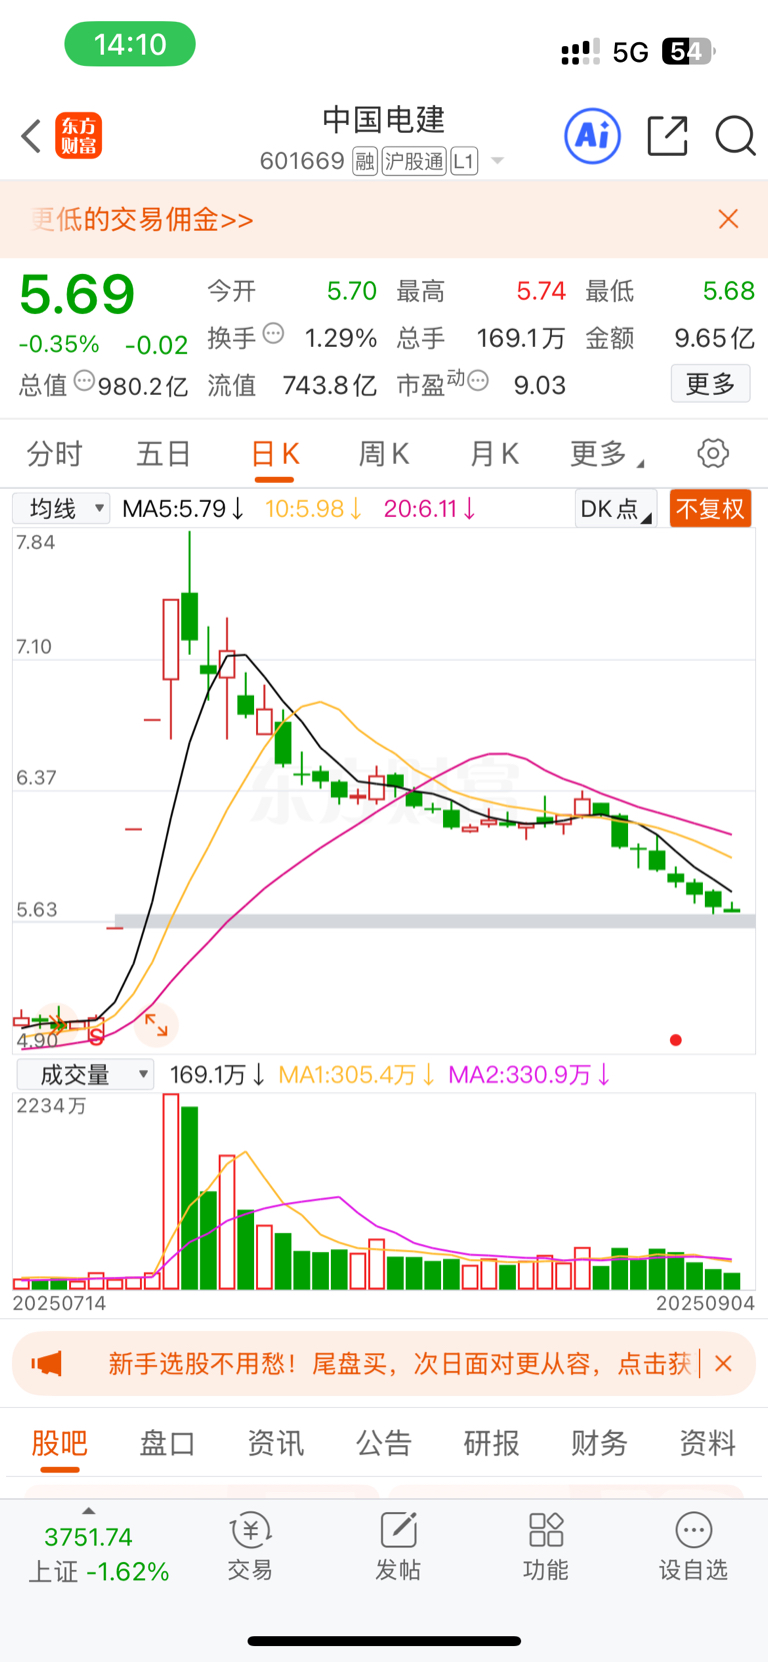Tap the 20:6.11 moving average value
The width and height of the screenshot is (768, 1663).
click(x=429, y=509)
